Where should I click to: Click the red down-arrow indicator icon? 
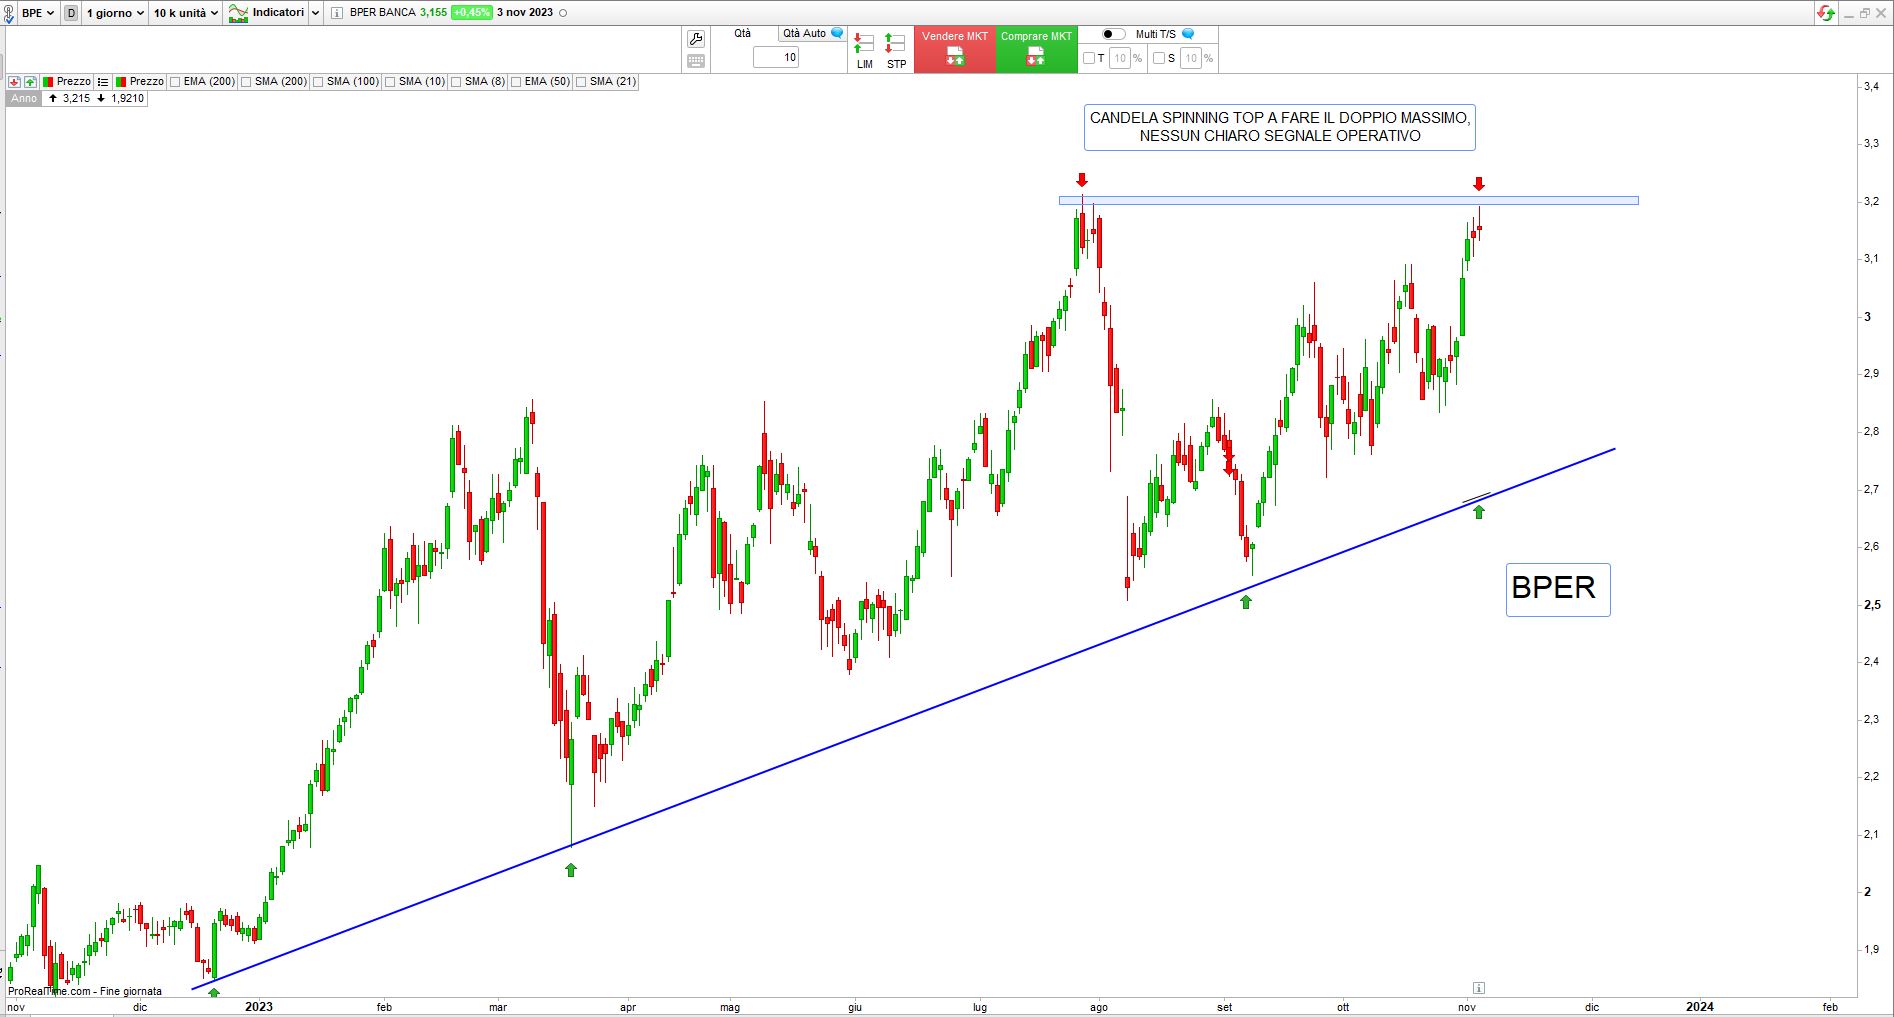tap(14, 82)
